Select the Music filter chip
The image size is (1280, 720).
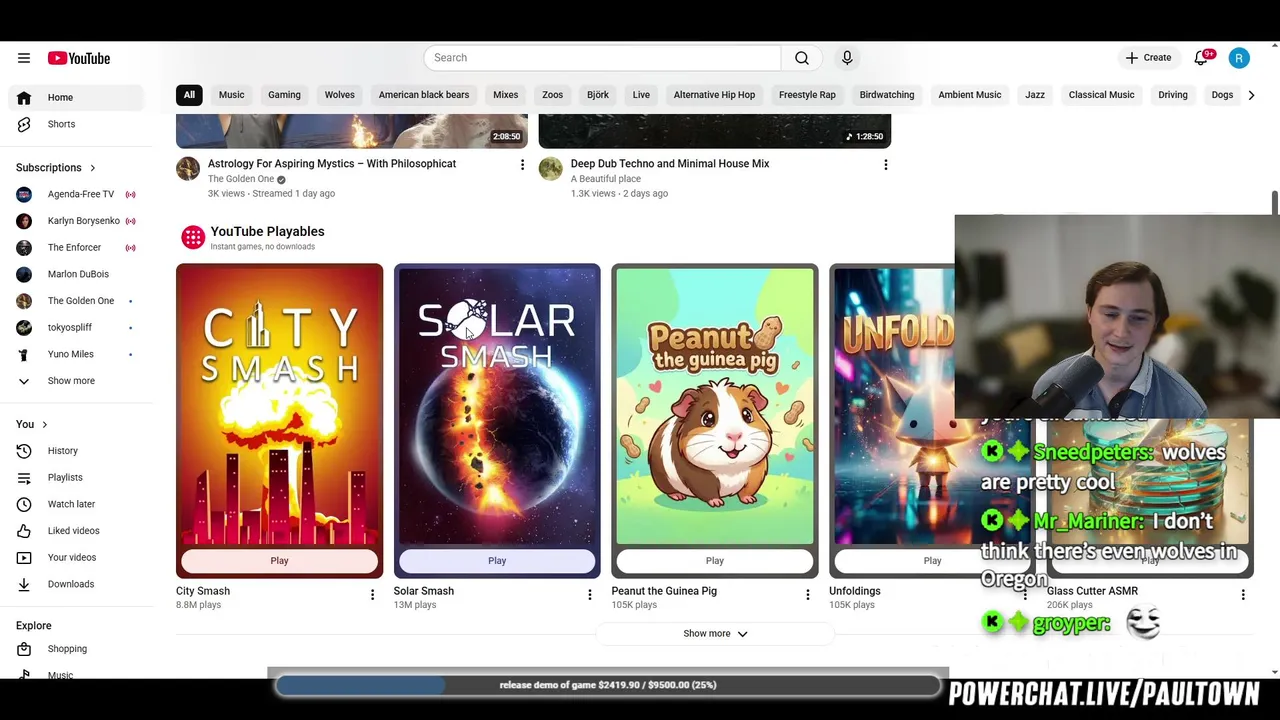pyautogui.click(x=231, y=95)
